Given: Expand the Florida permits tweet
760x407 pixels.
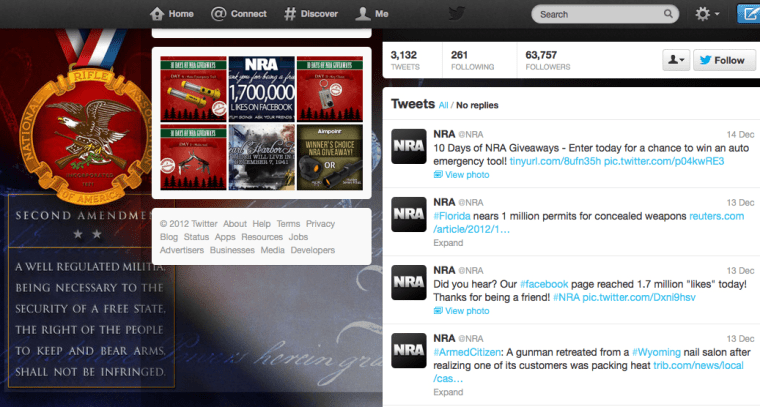Looking at the screenshot, I should (448, 243).
